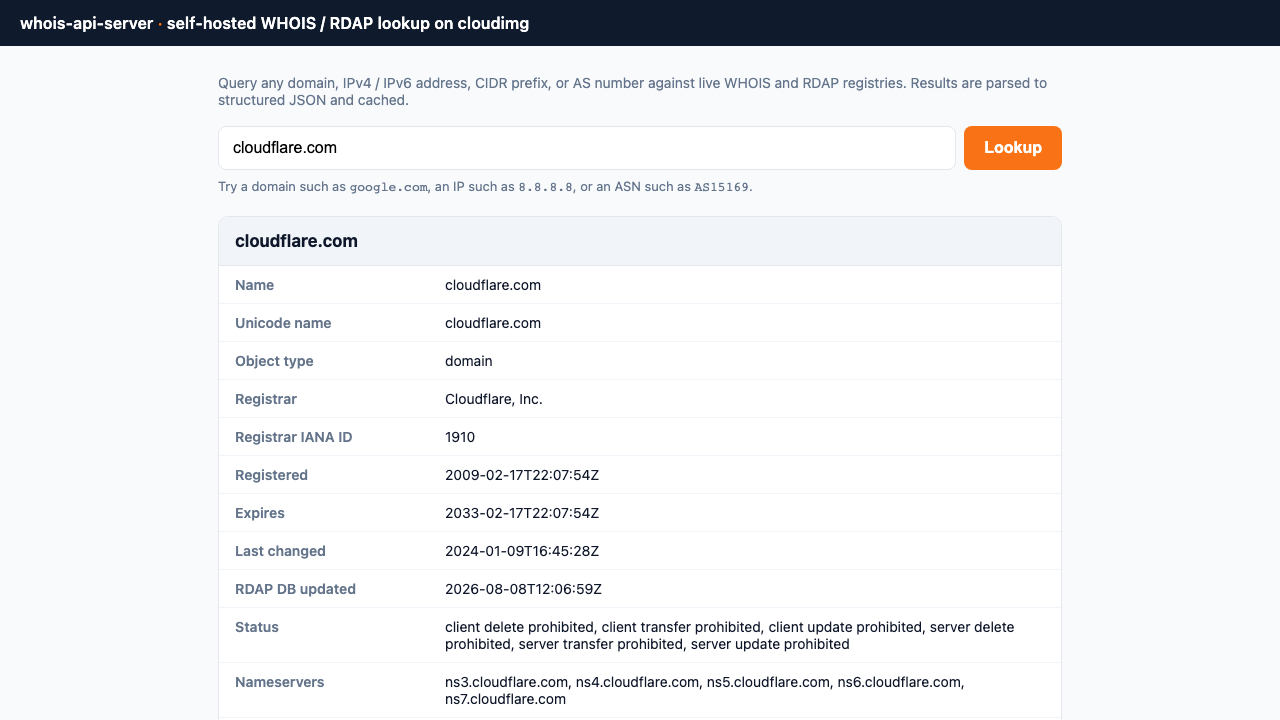1280x720 pixels.
Task: Click the 'client delete prohibited' status list
Action: 730,636
